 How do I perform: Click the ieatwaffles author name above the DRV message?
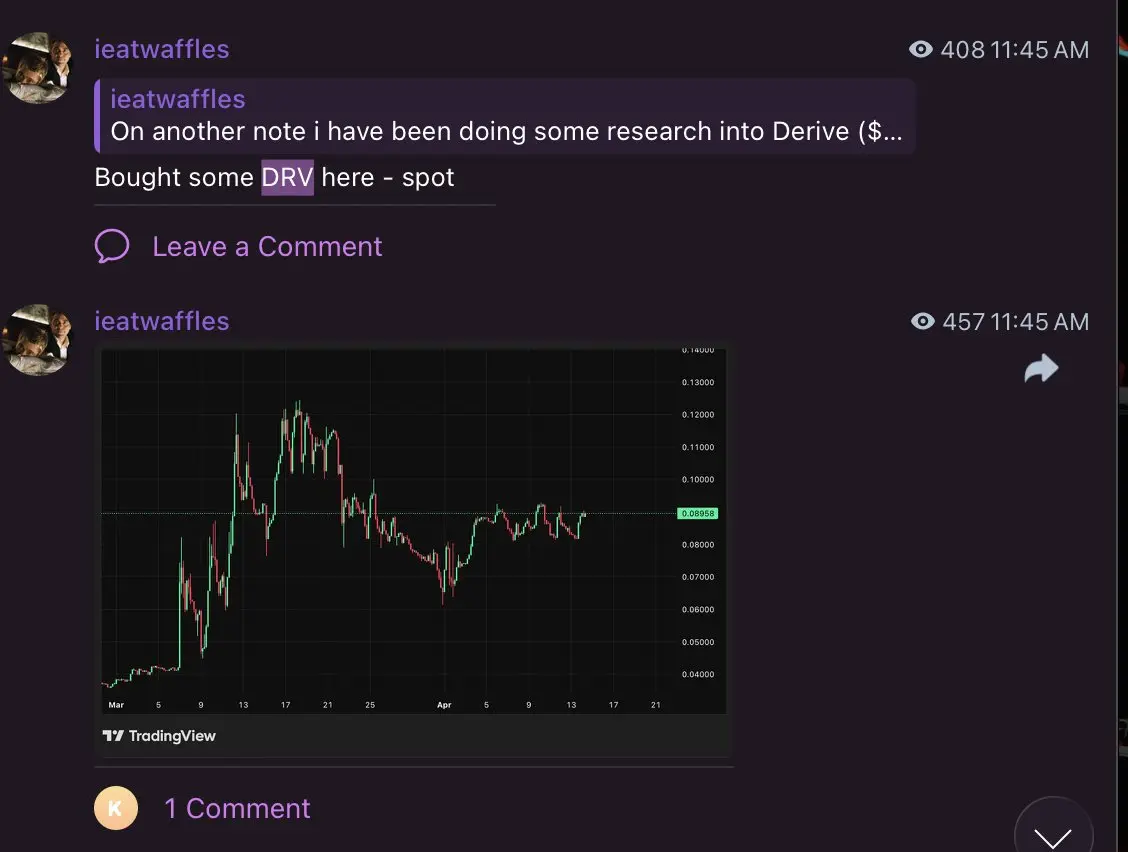[x=162, y=49]
